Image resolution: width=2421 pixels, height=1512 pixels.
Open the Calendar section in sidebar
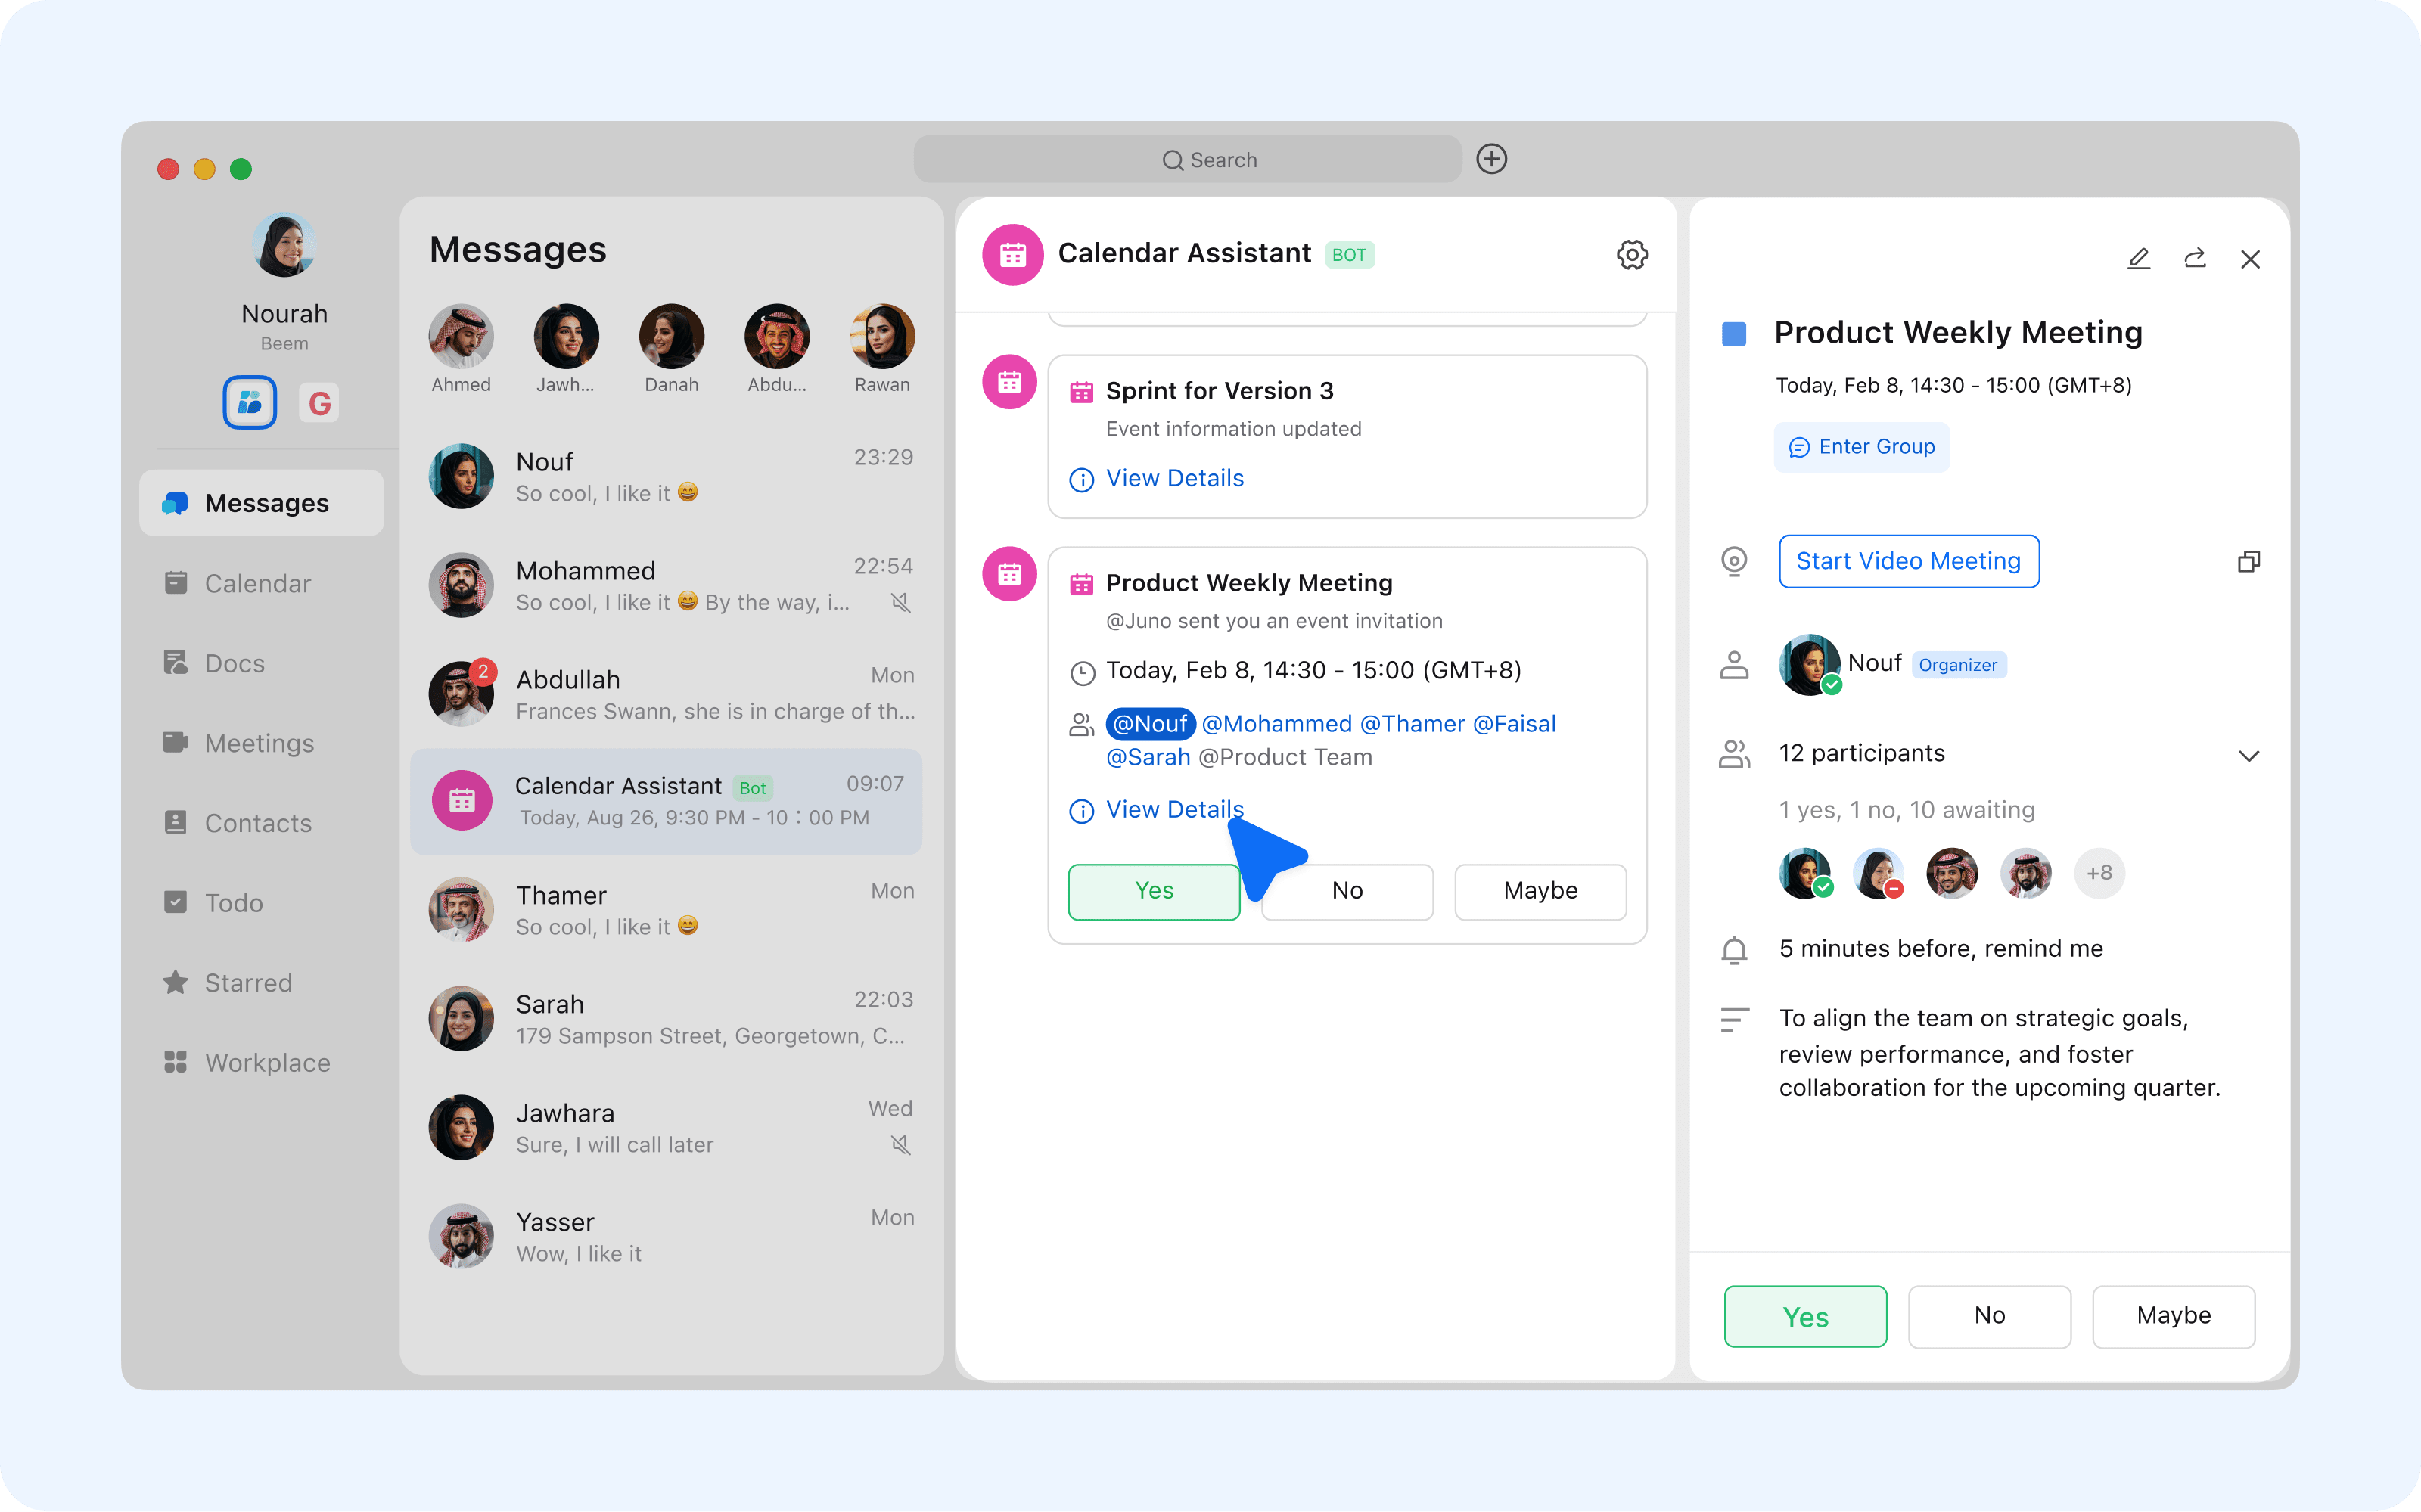(x=258, y=583)
